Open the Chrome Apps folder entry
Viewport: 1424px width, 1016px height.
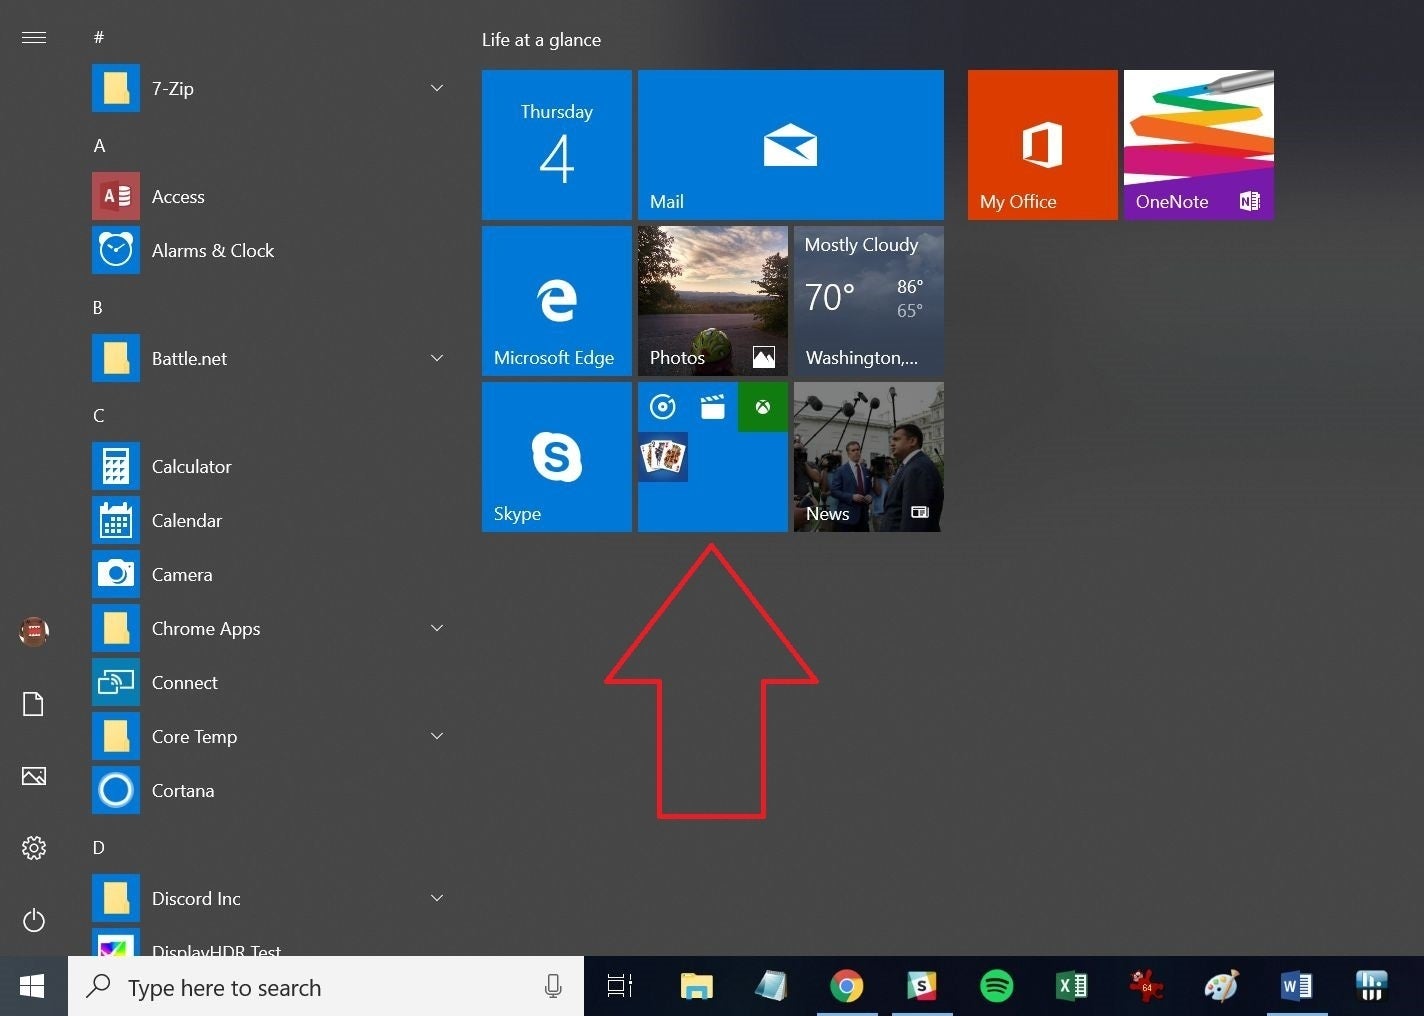pyautogui.click(x=270, y=628)
